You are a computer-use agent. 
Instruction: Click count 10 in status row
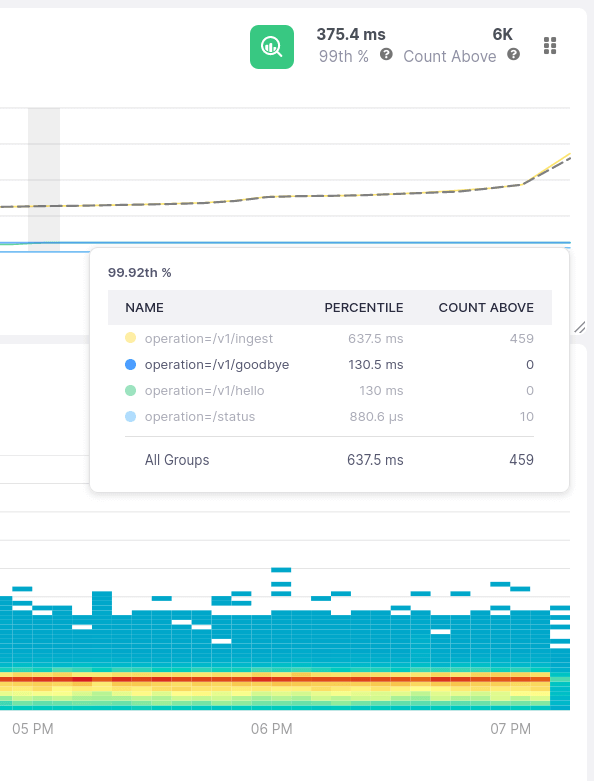point(527,416)
